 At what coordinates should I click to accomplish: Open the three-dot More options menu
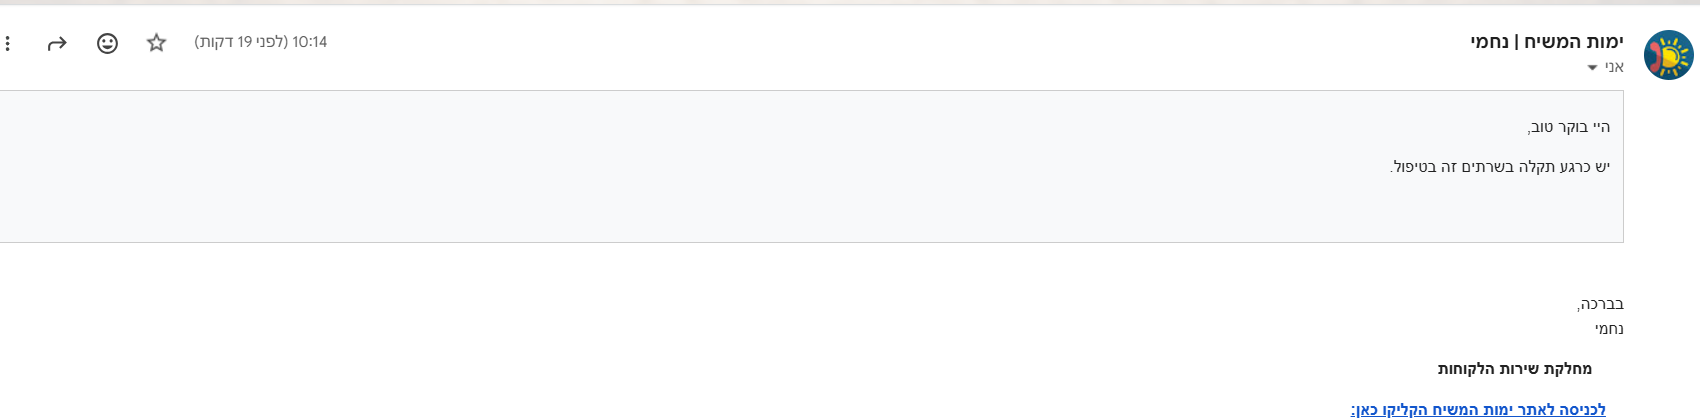pos(8,43)
